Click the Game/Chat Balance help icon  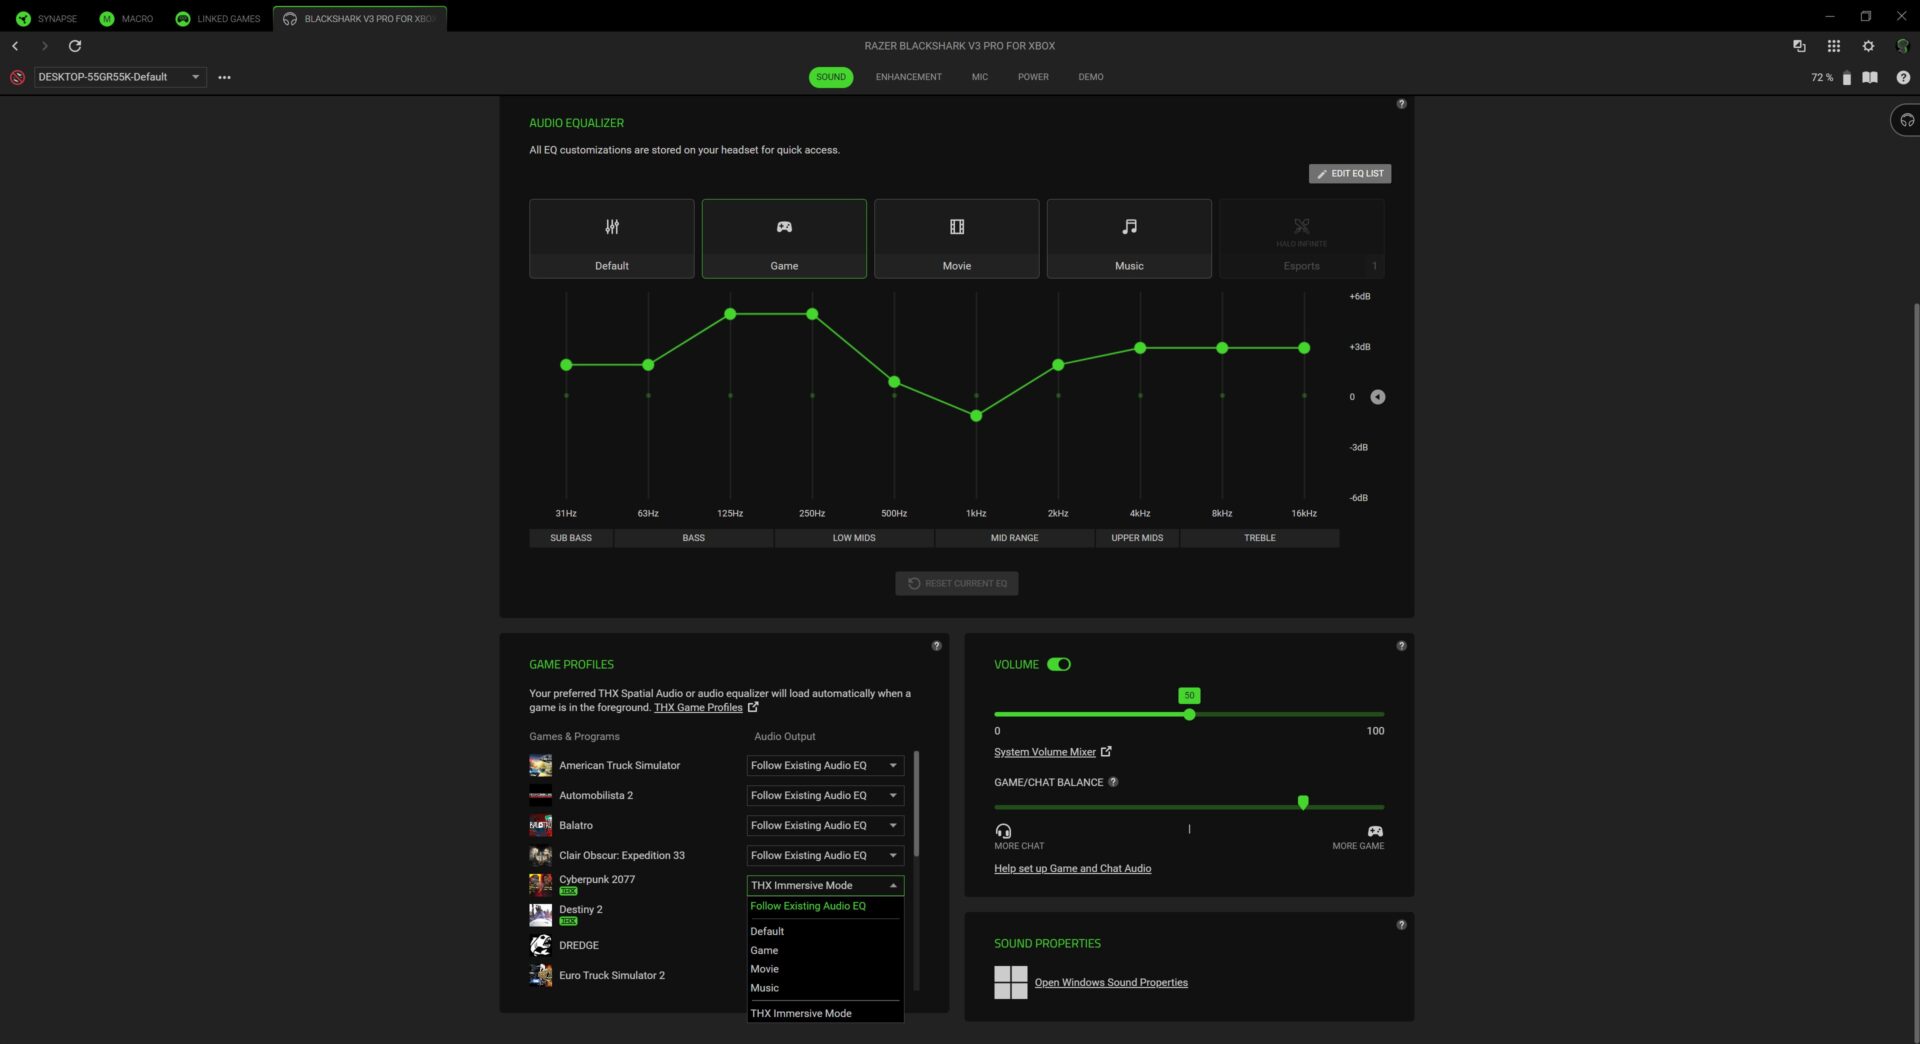pos(1113,782)
